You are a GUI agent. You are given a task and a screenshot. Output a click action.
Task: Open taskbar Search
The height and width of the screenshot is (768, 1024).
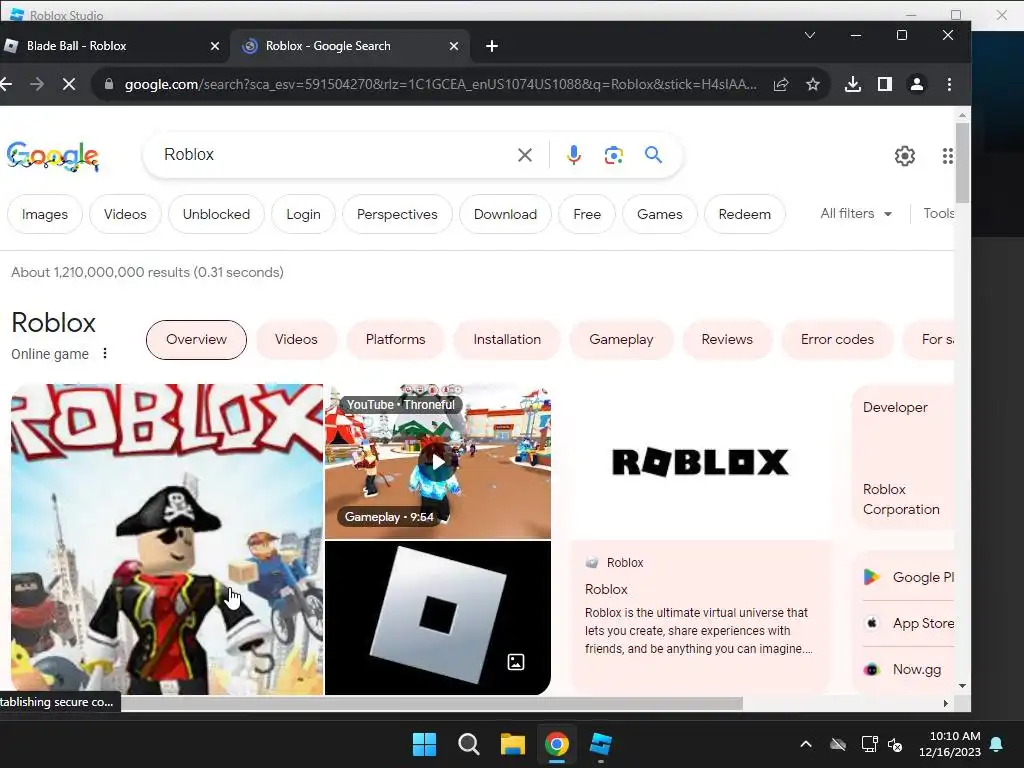pyautogui.click(x=468, y=744)
